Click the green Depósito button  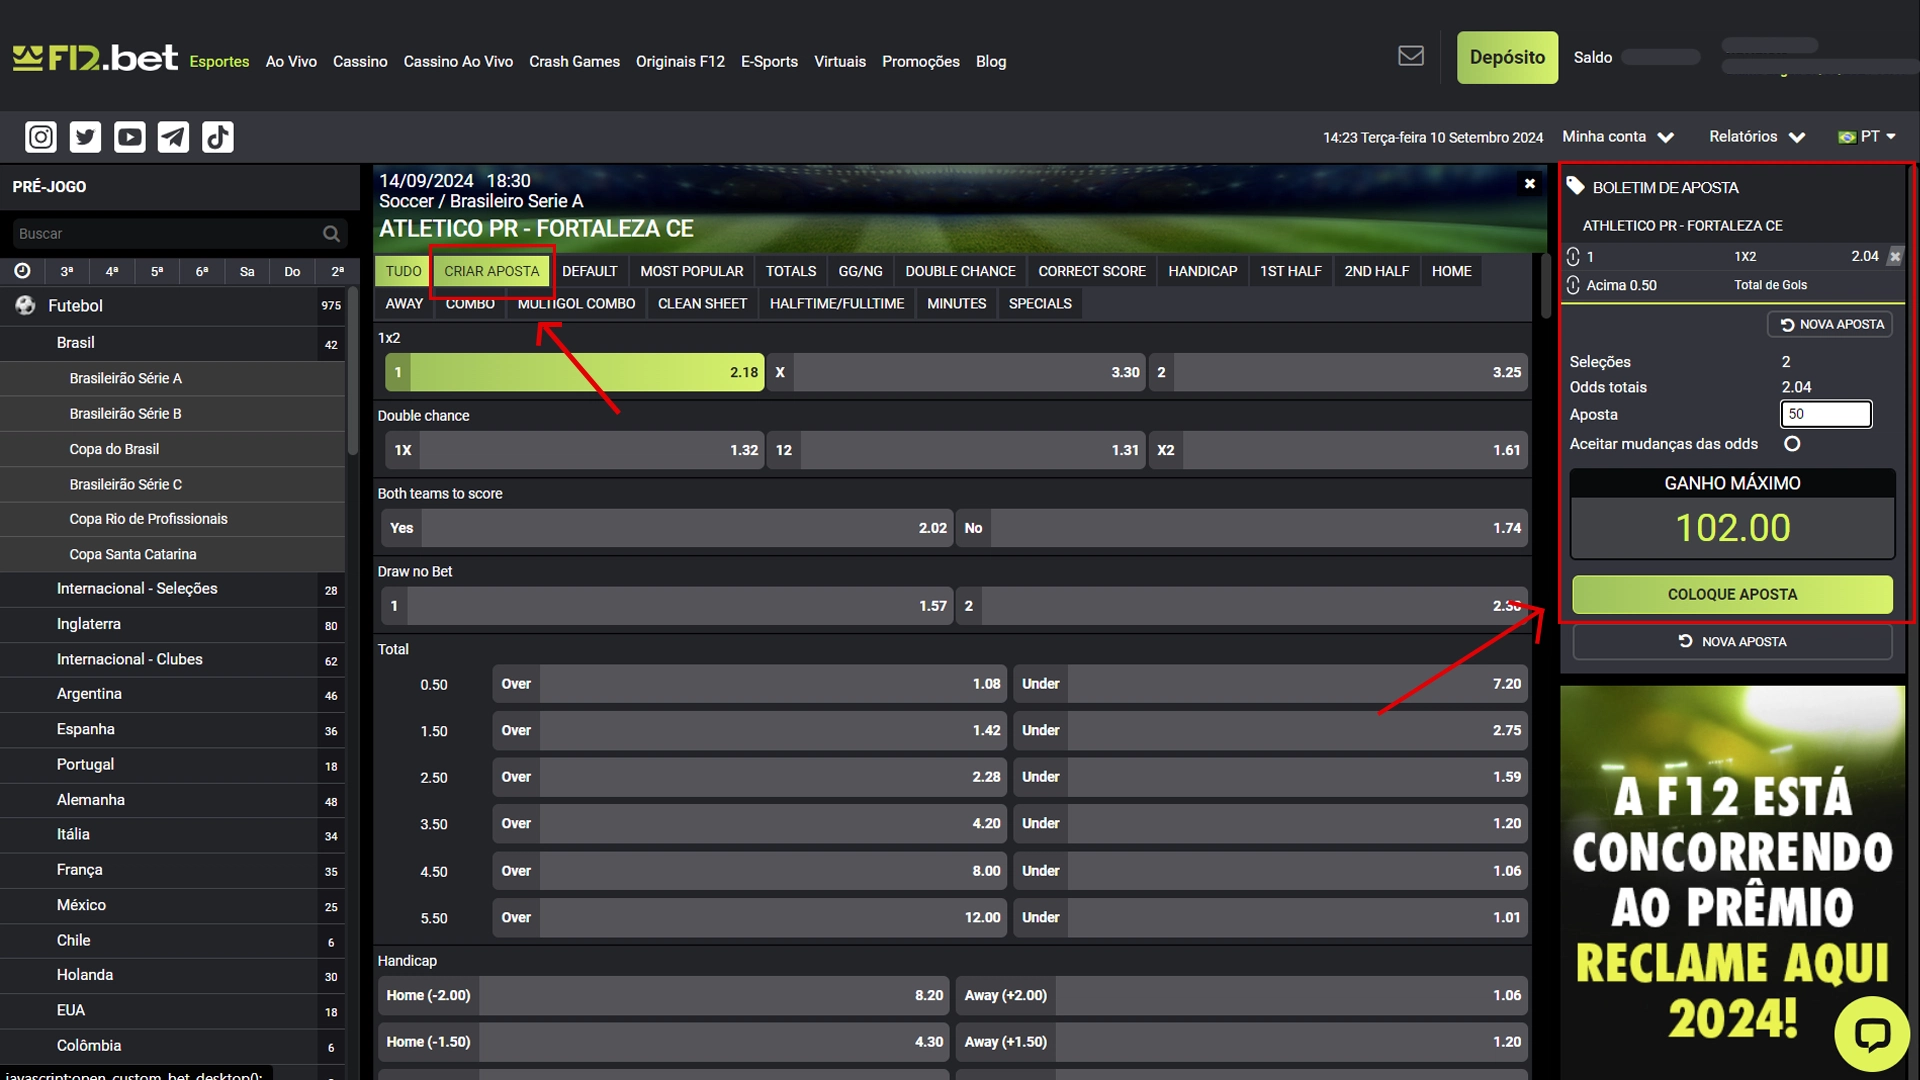pyautogui.click(x=1506, y=58)
